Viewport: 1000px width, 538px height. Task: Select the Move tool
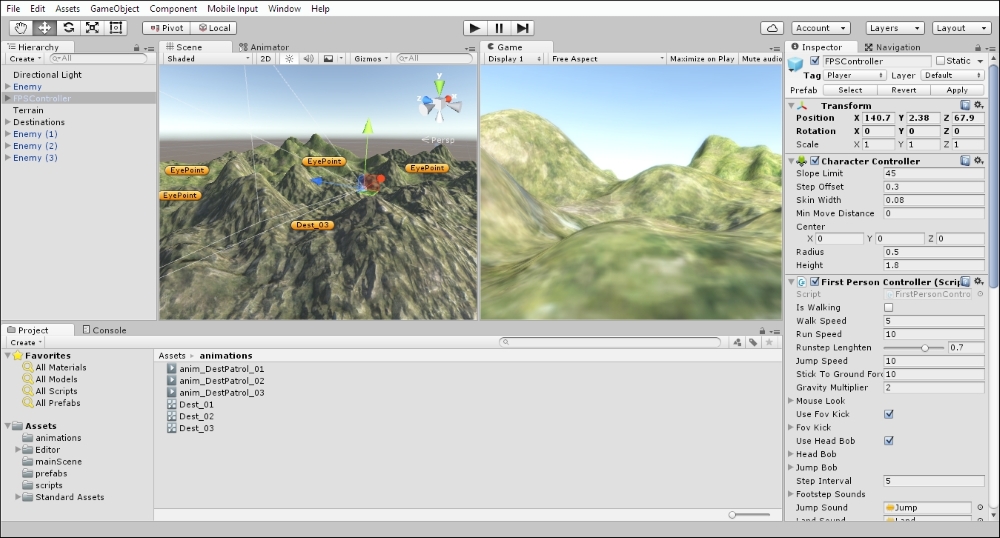45,28
